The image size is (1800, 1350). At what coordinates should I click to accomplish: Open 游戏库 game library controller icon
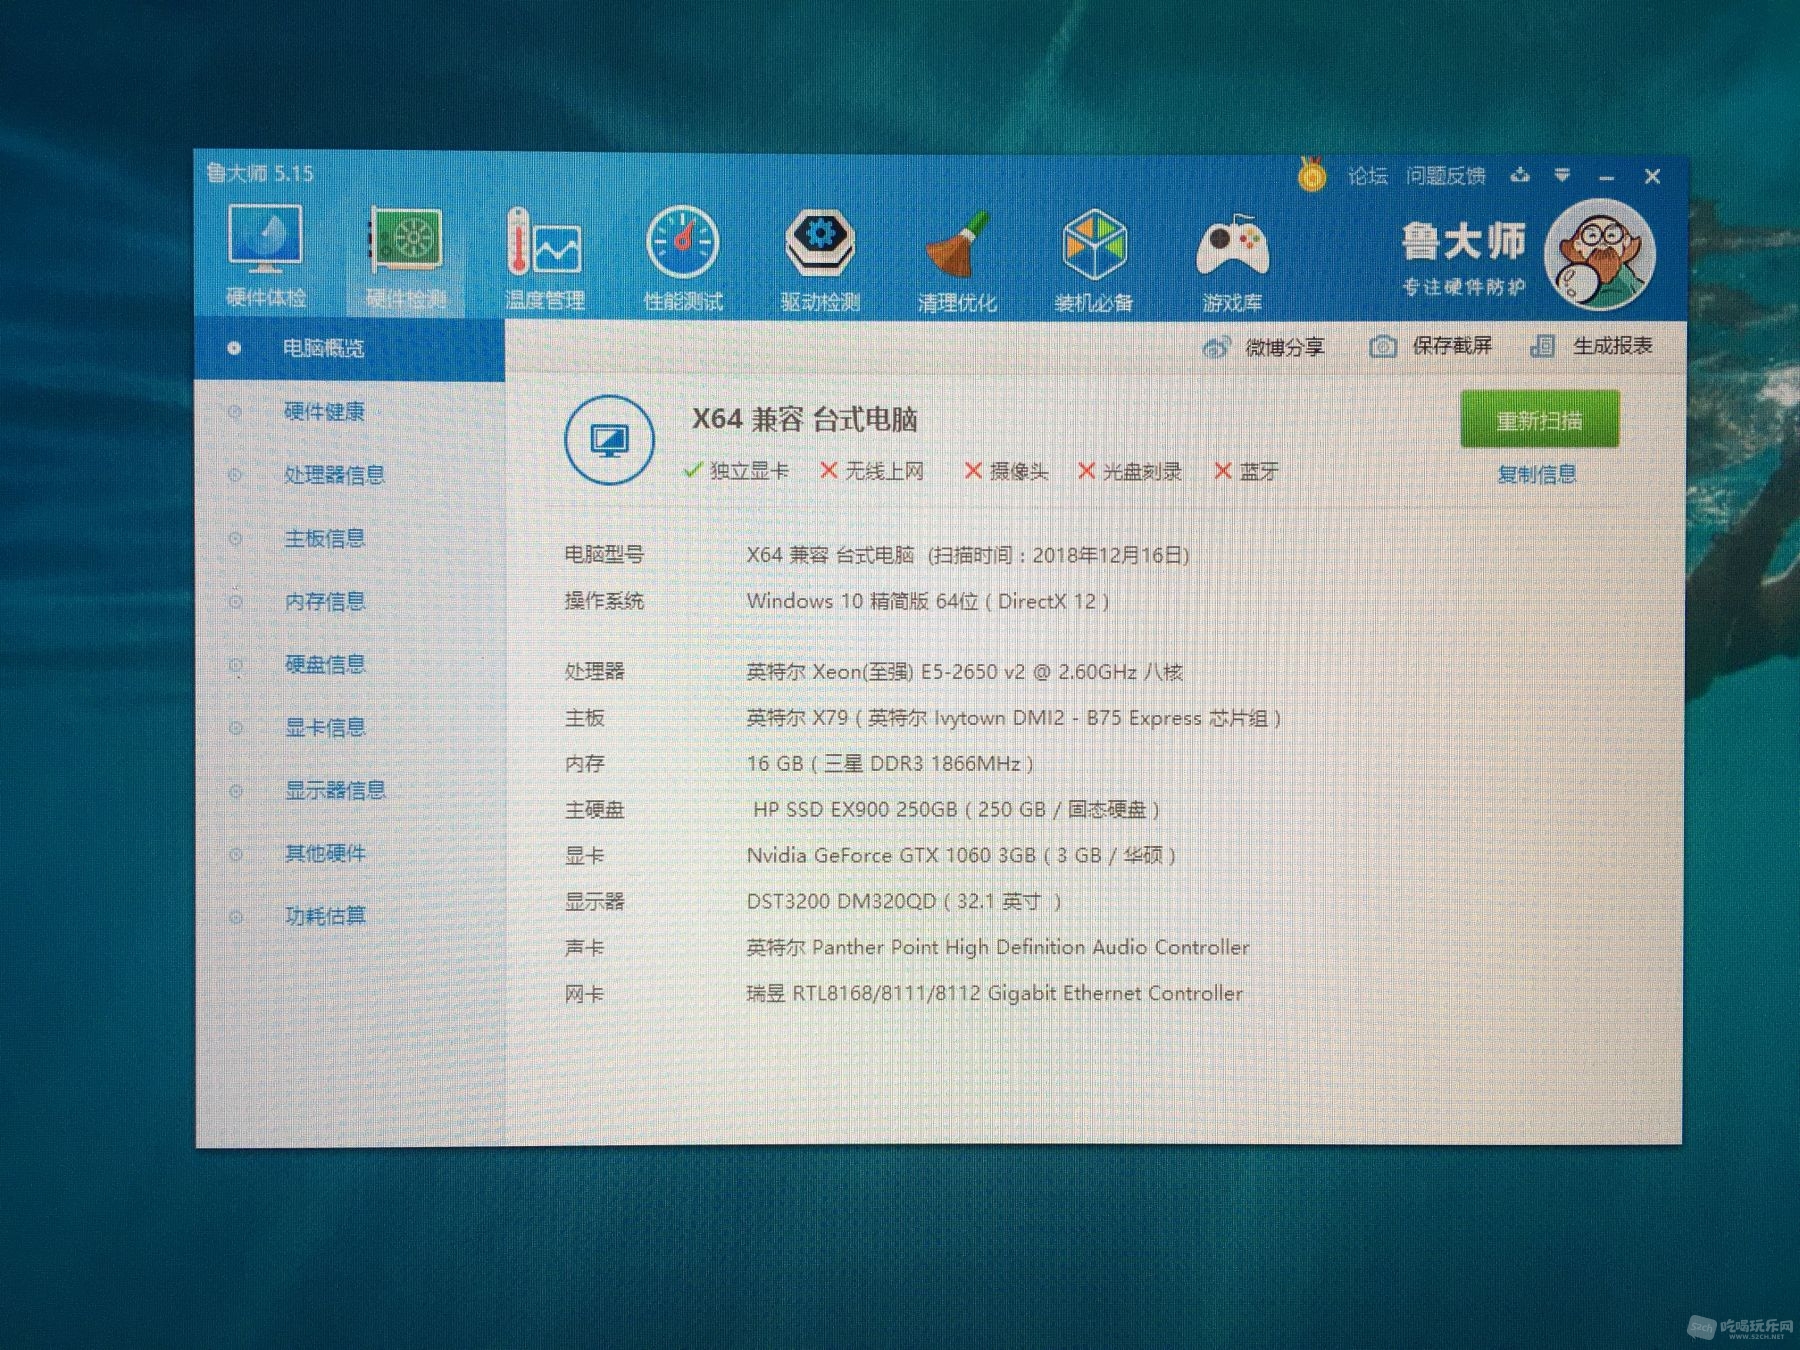tap(1232, 261)
